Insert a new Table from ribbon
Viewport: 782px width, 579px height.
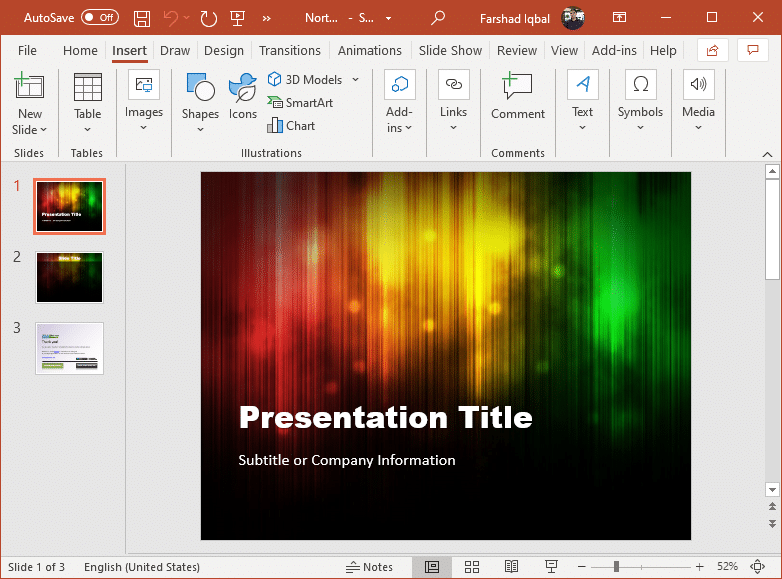coord(88,103)
